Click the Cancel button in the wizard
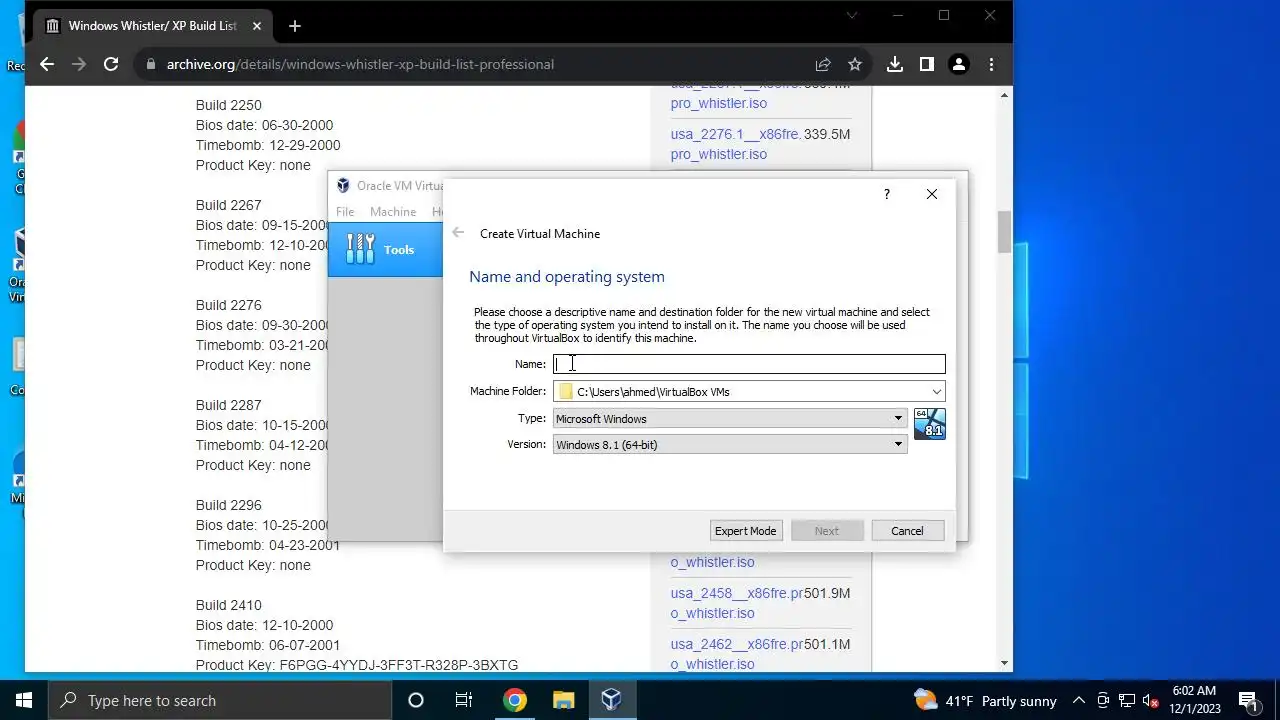 click(x=907, y=531)
